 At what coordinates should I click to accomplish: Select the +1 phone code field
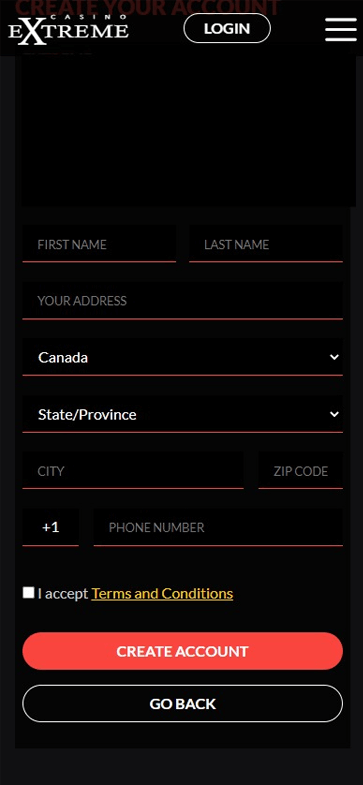pos(51,527)
